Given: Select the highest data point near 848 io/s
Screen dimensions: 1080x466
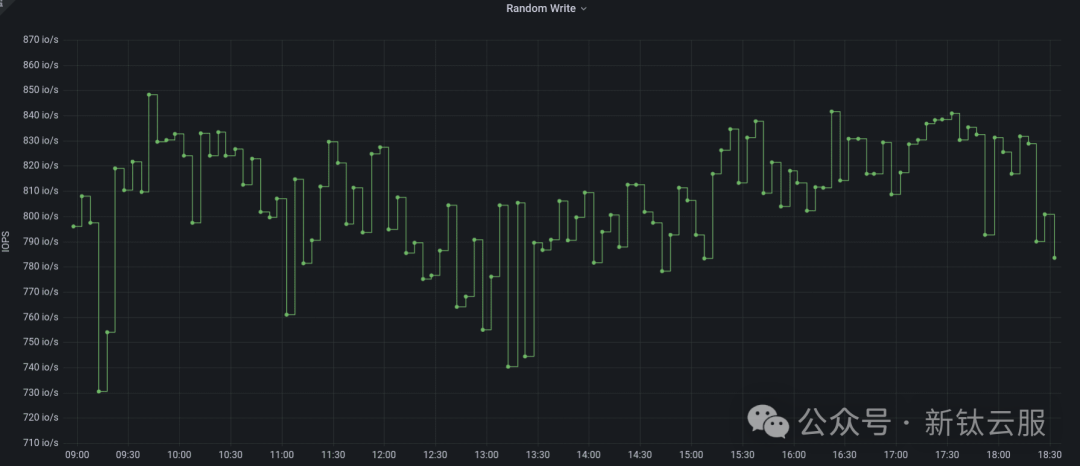Looking at the screenshot, I should click(149, 94).
